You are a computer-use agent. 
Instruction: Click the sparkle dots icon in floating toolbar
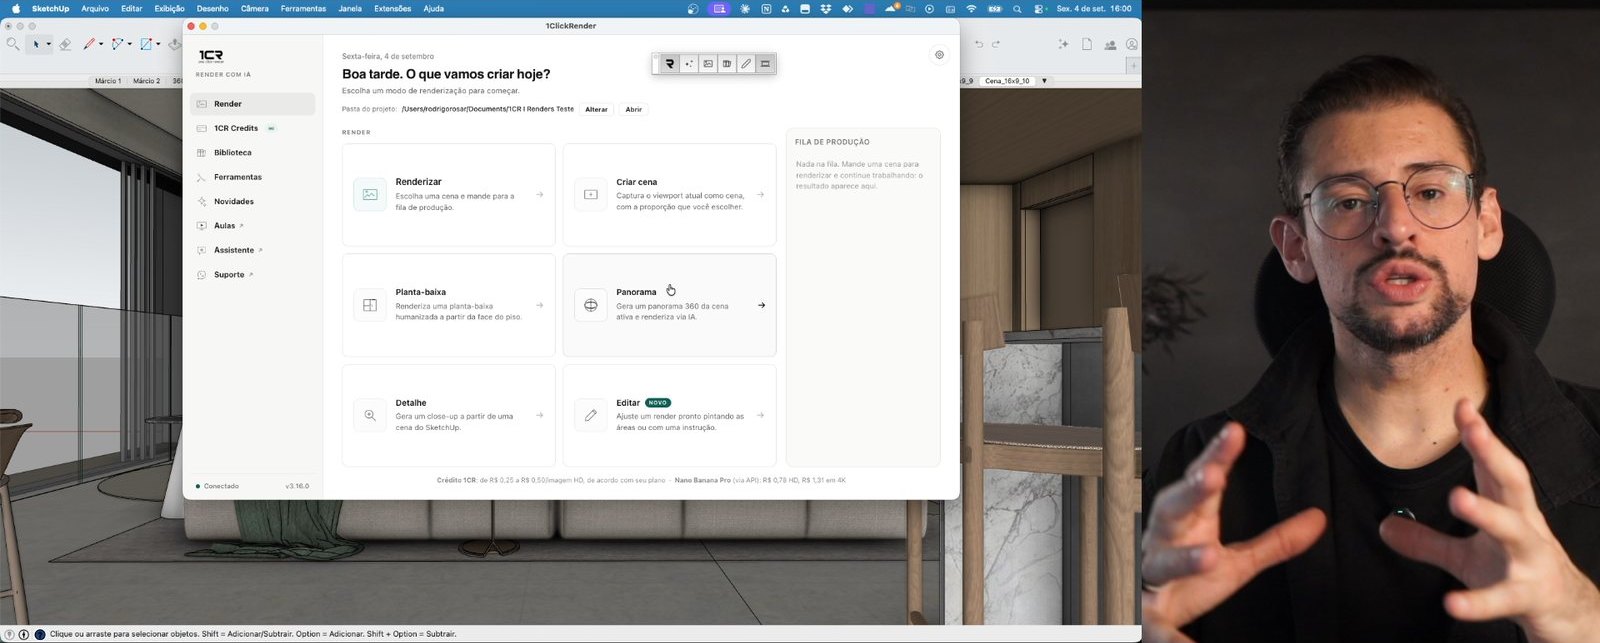coord(689,64)
